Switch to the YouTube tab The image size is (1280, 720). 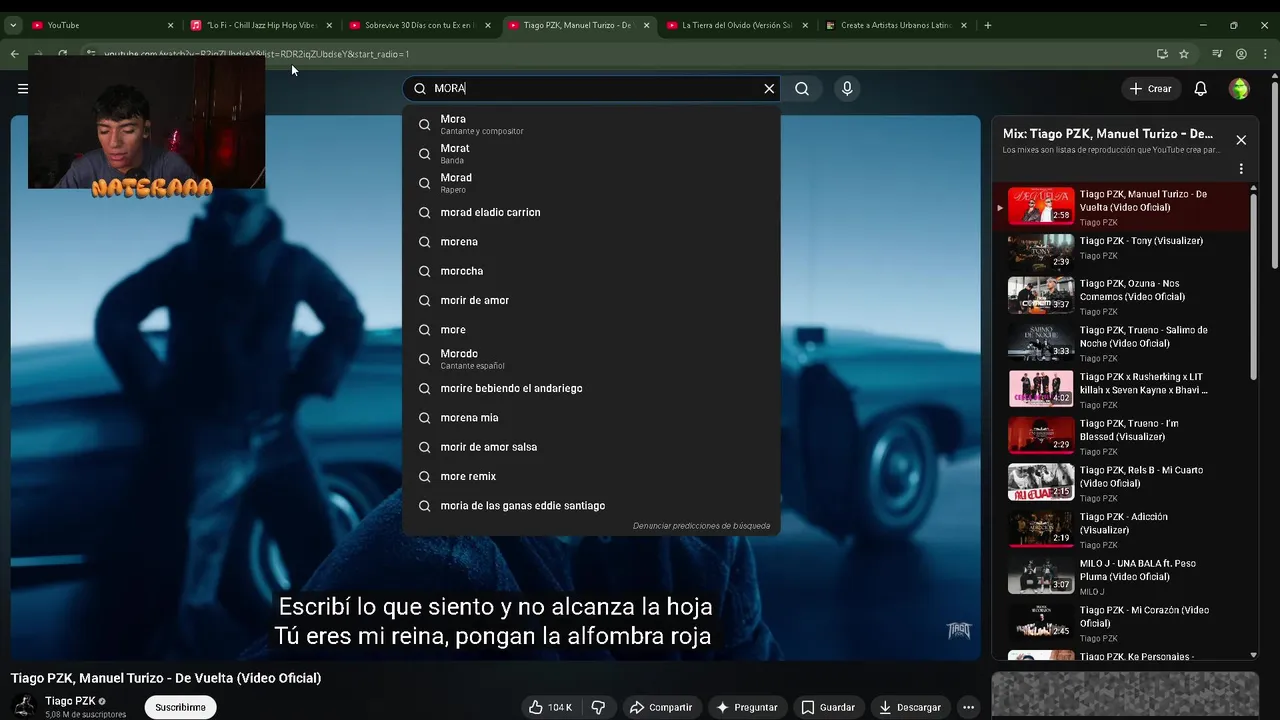tap(100, 25)
